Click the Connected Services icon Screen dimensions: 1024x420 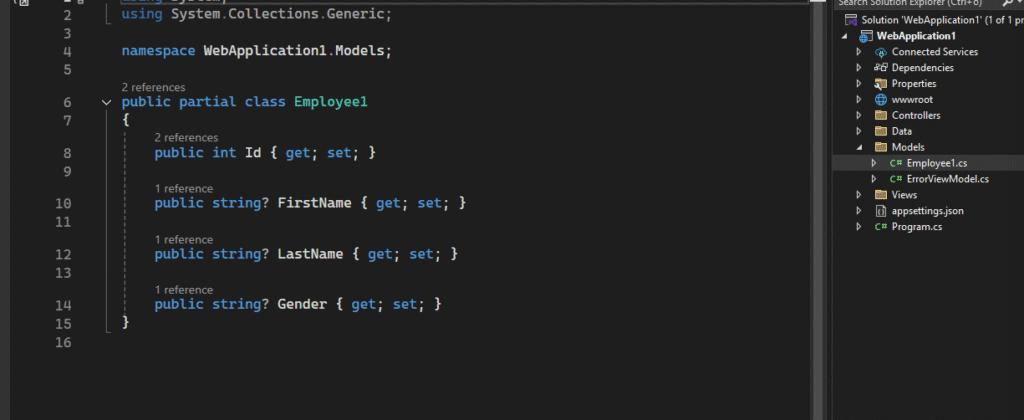[881, 52]
